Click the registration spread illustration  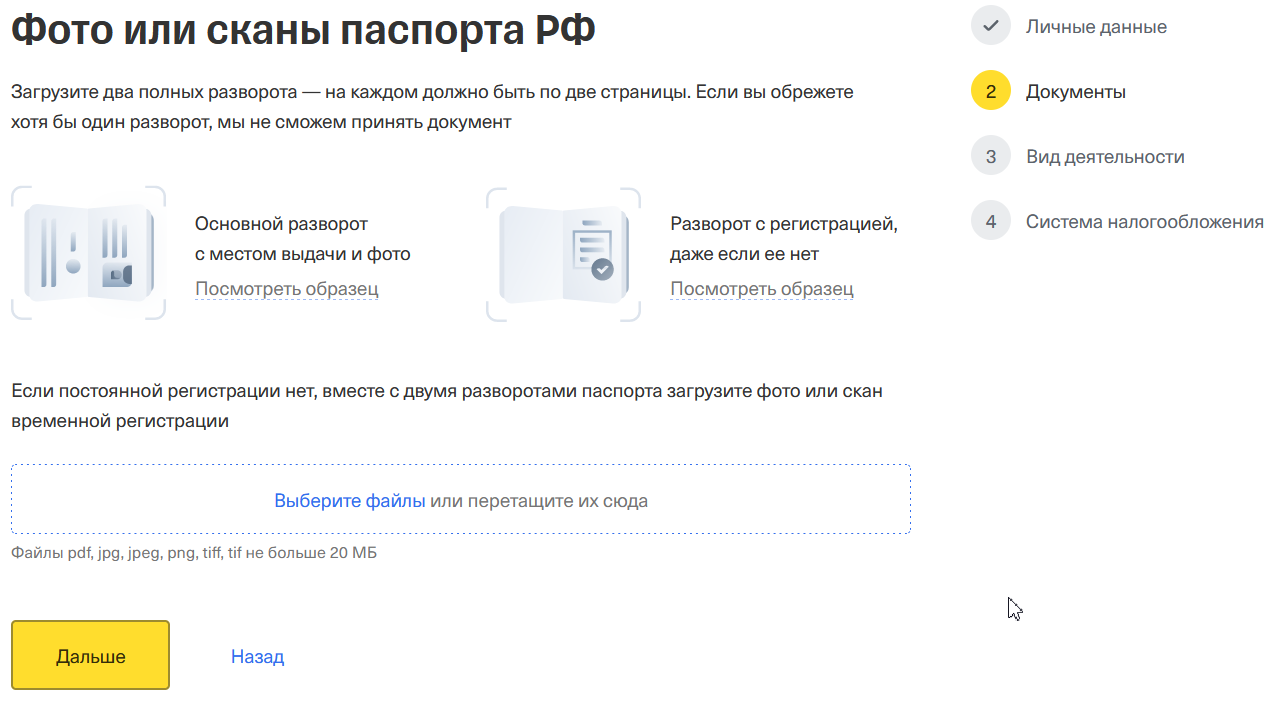(x=563, y=254)
